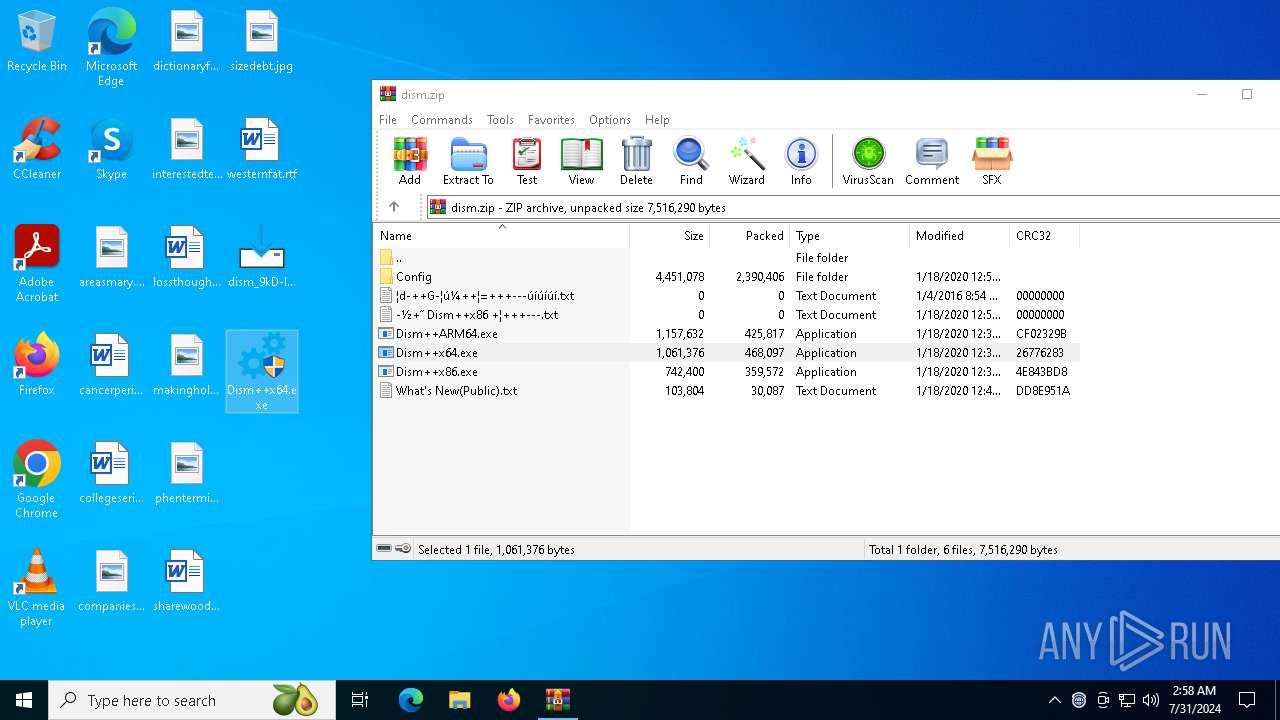This screenshot has width=1280, height=720.
Task: Open the Wizard tool
Action: [746, 161]
